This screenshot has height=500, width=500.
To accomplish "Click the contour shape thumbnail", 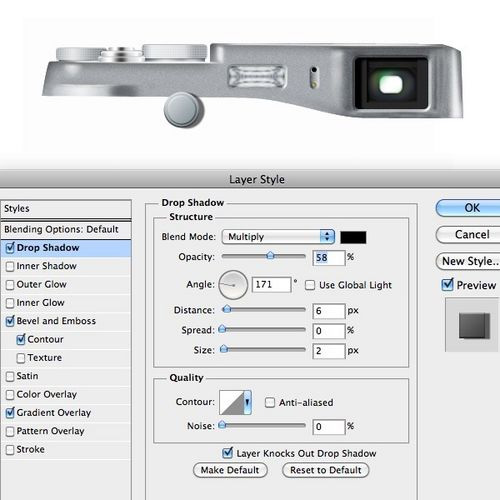I will [232, 402].
